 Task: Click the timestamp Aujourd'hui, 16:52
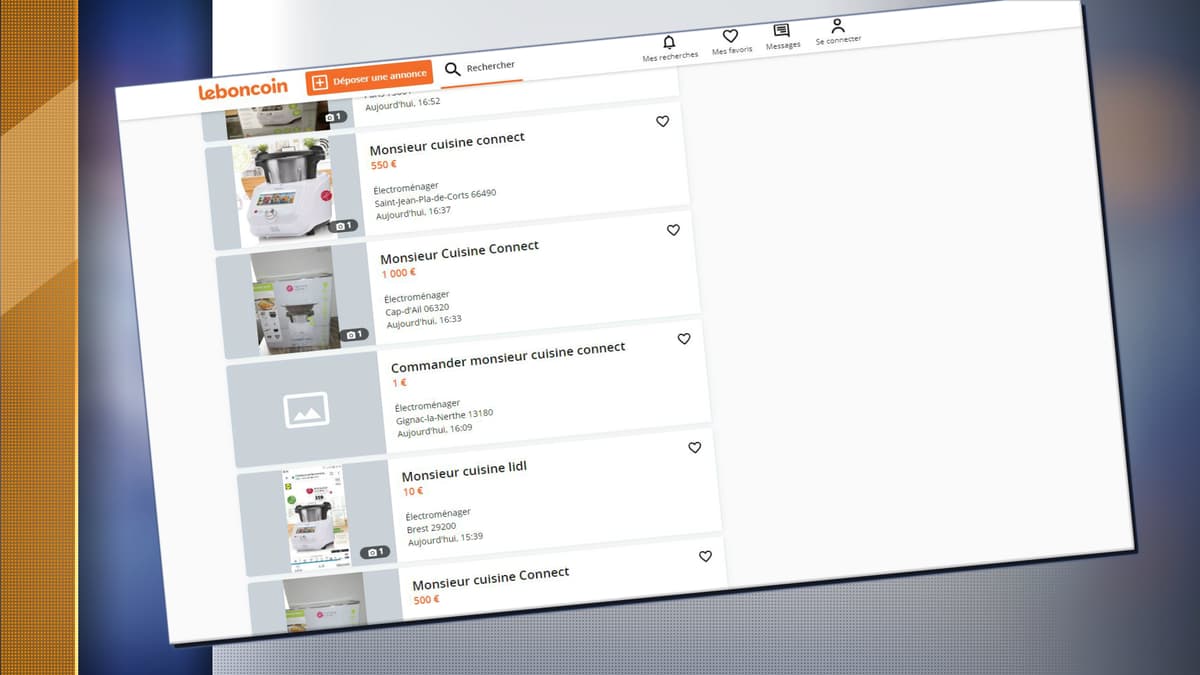(402, 103)
